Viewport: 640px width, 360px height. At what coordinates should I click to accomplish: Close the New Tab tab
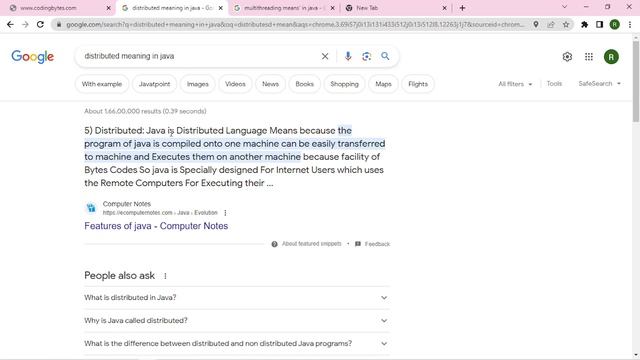click(444, 8)
